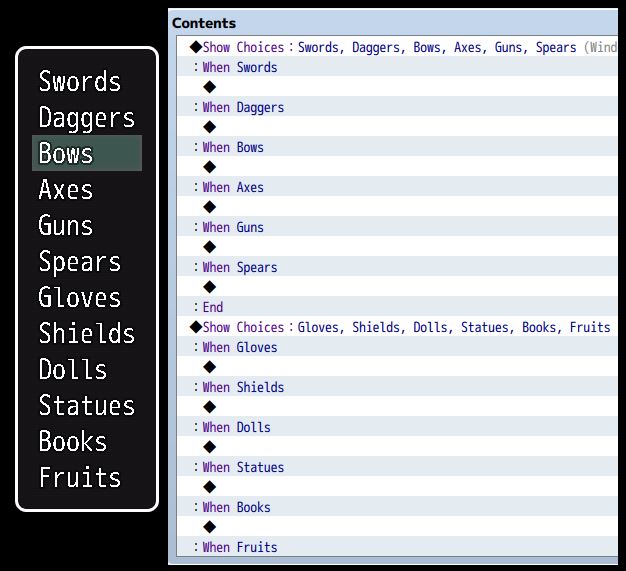Select Daggers in the choice window
Viewport: 626px width, 571px height.
click(x=87, y=117)
